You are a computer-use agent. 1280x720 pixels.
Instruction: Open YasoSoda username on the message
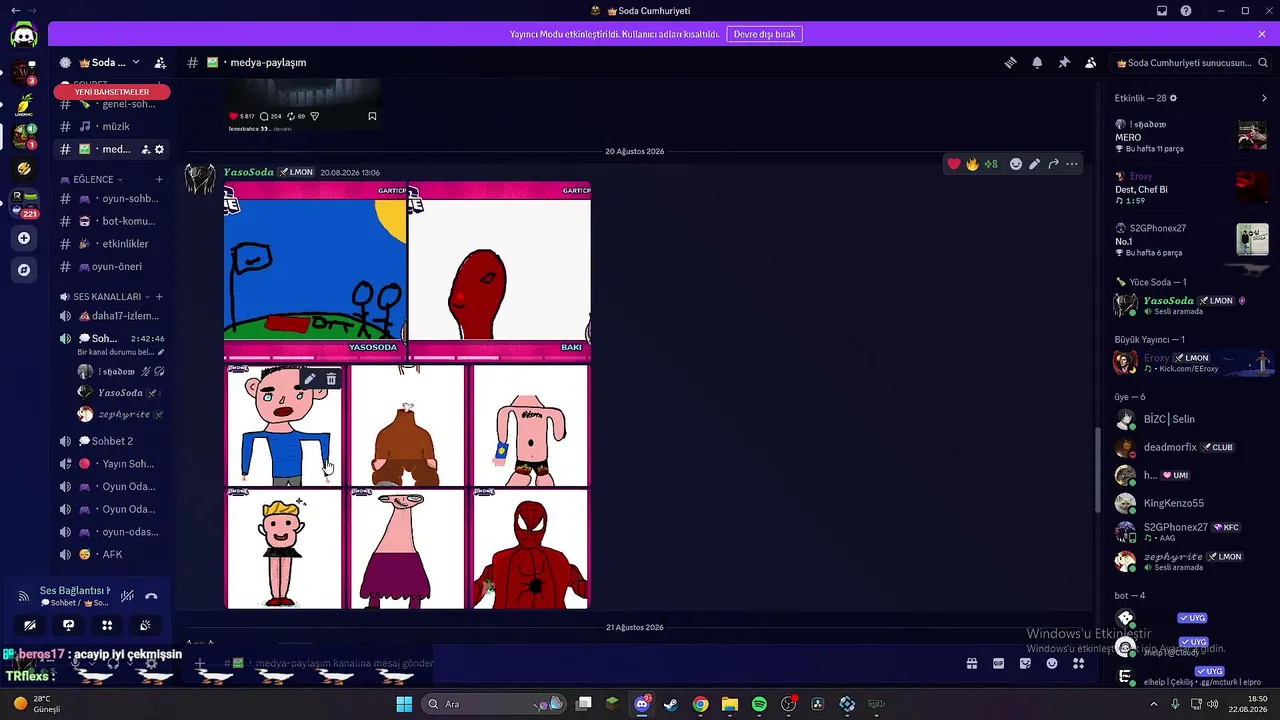249,172
